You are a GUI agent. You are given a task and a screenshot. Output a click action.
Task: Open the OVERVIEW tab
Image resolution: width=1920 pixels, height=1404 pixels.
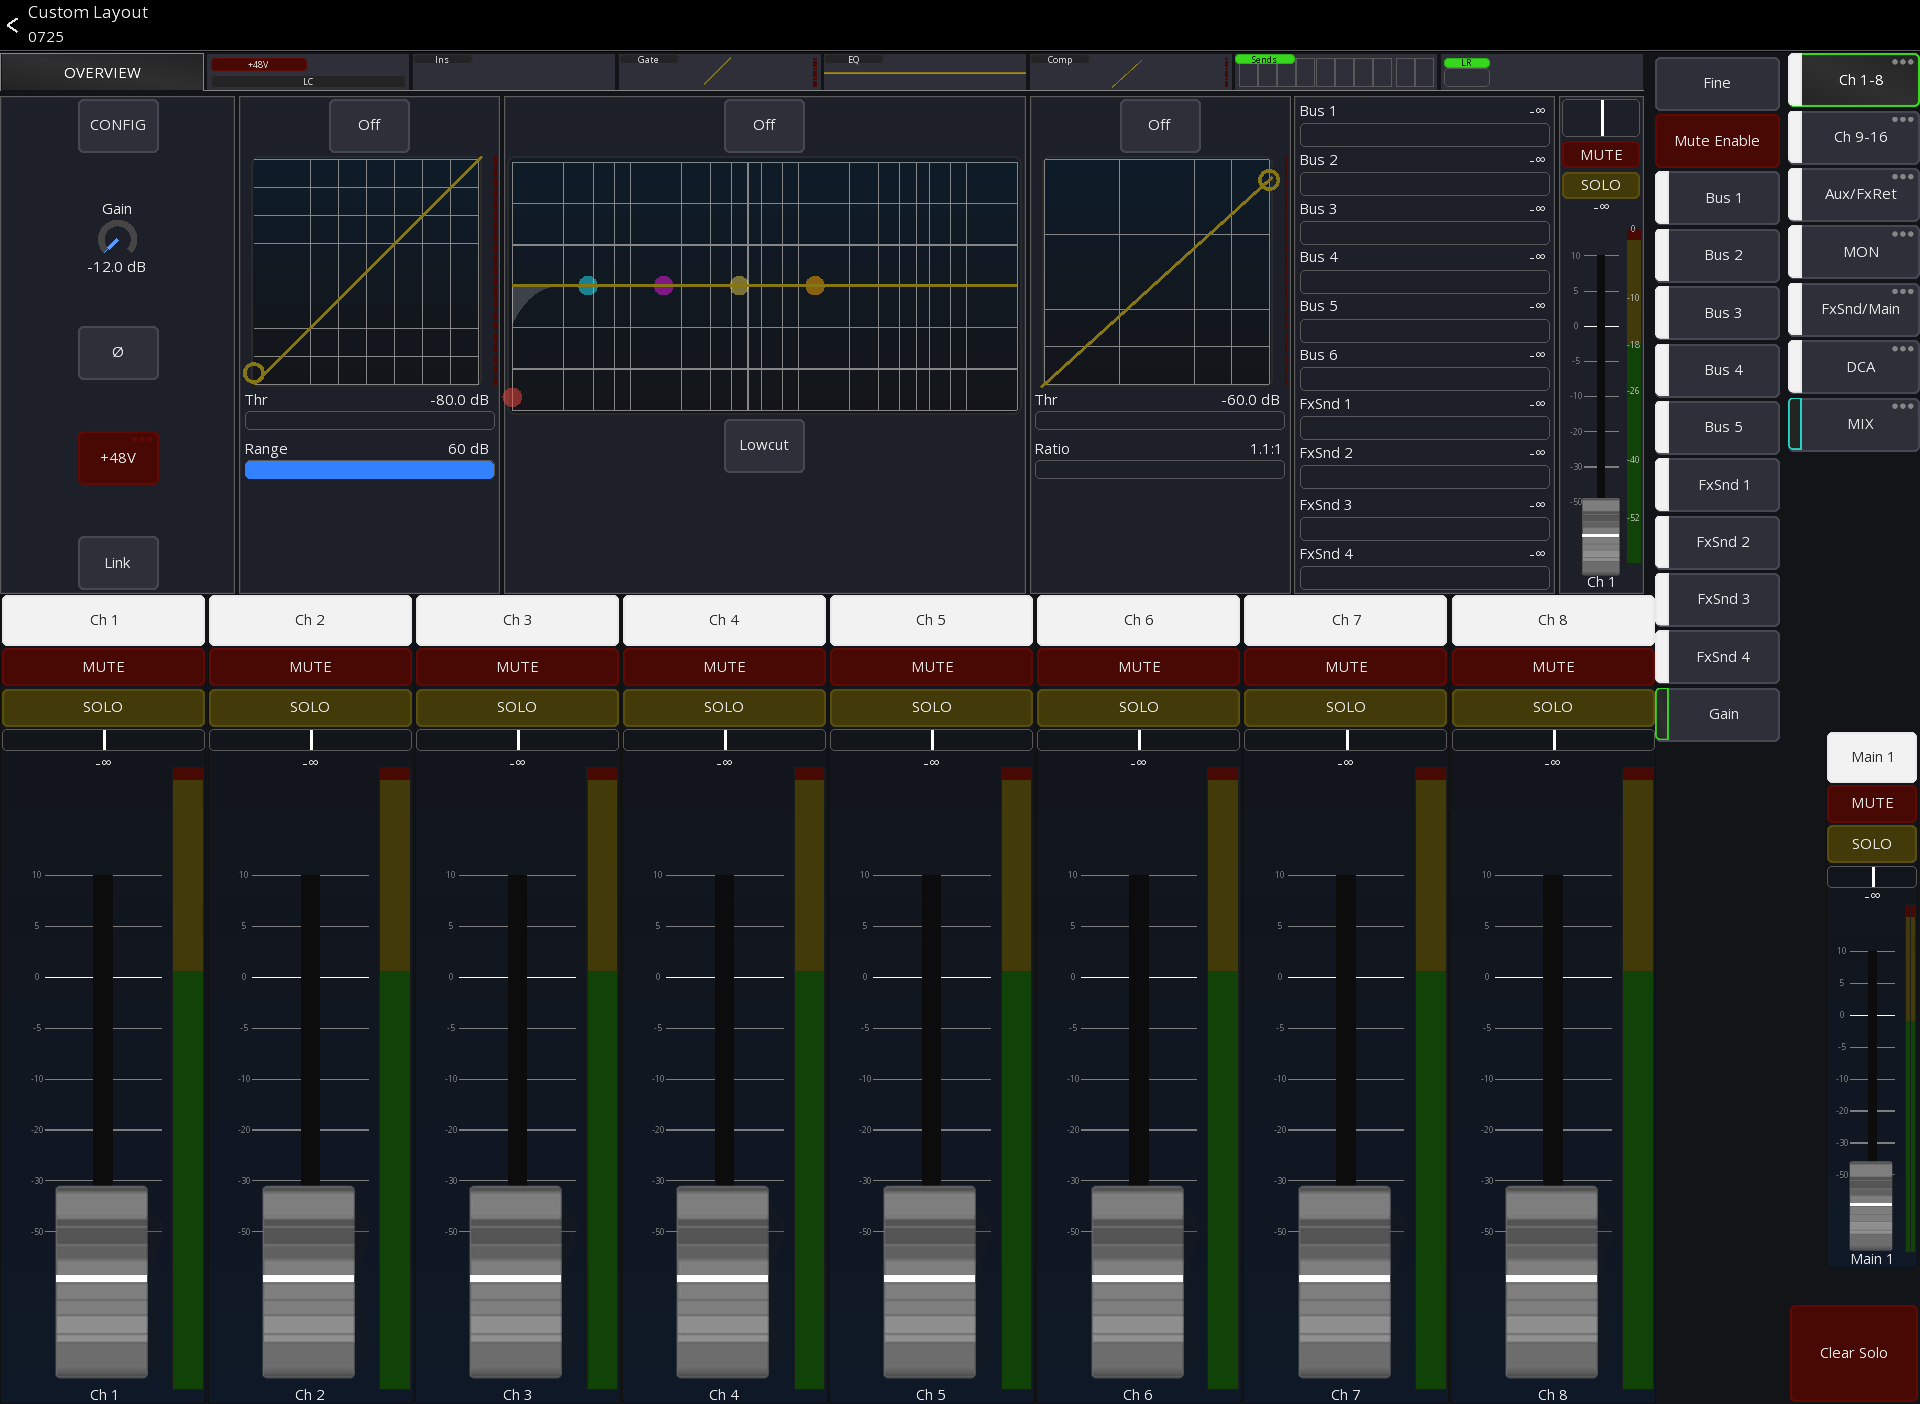pyautogui.click(x=102, y=73)
